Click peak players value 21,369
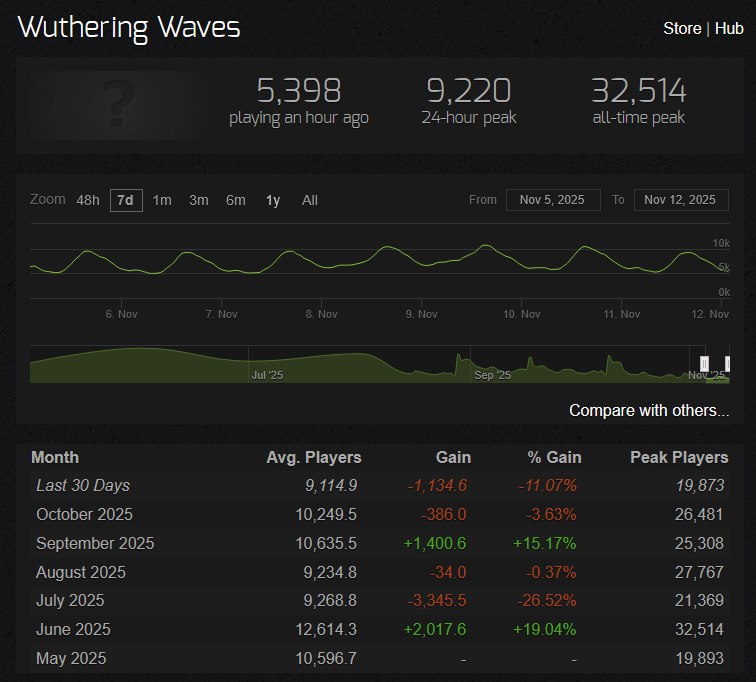Screen dimensions: 756x682 click(699, 601)
